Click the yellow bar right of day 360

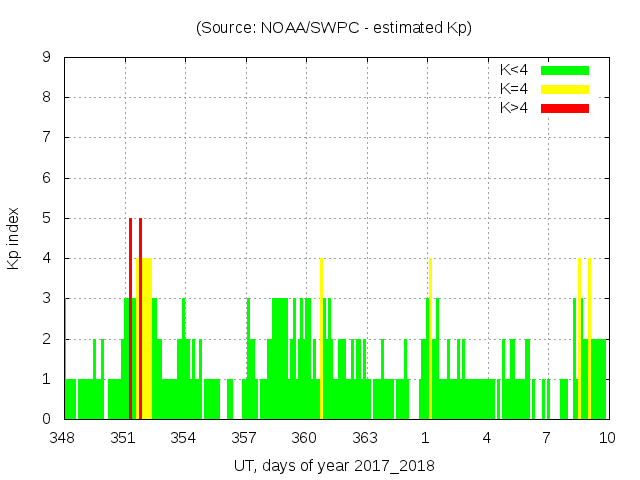click(x=321, y=338)
